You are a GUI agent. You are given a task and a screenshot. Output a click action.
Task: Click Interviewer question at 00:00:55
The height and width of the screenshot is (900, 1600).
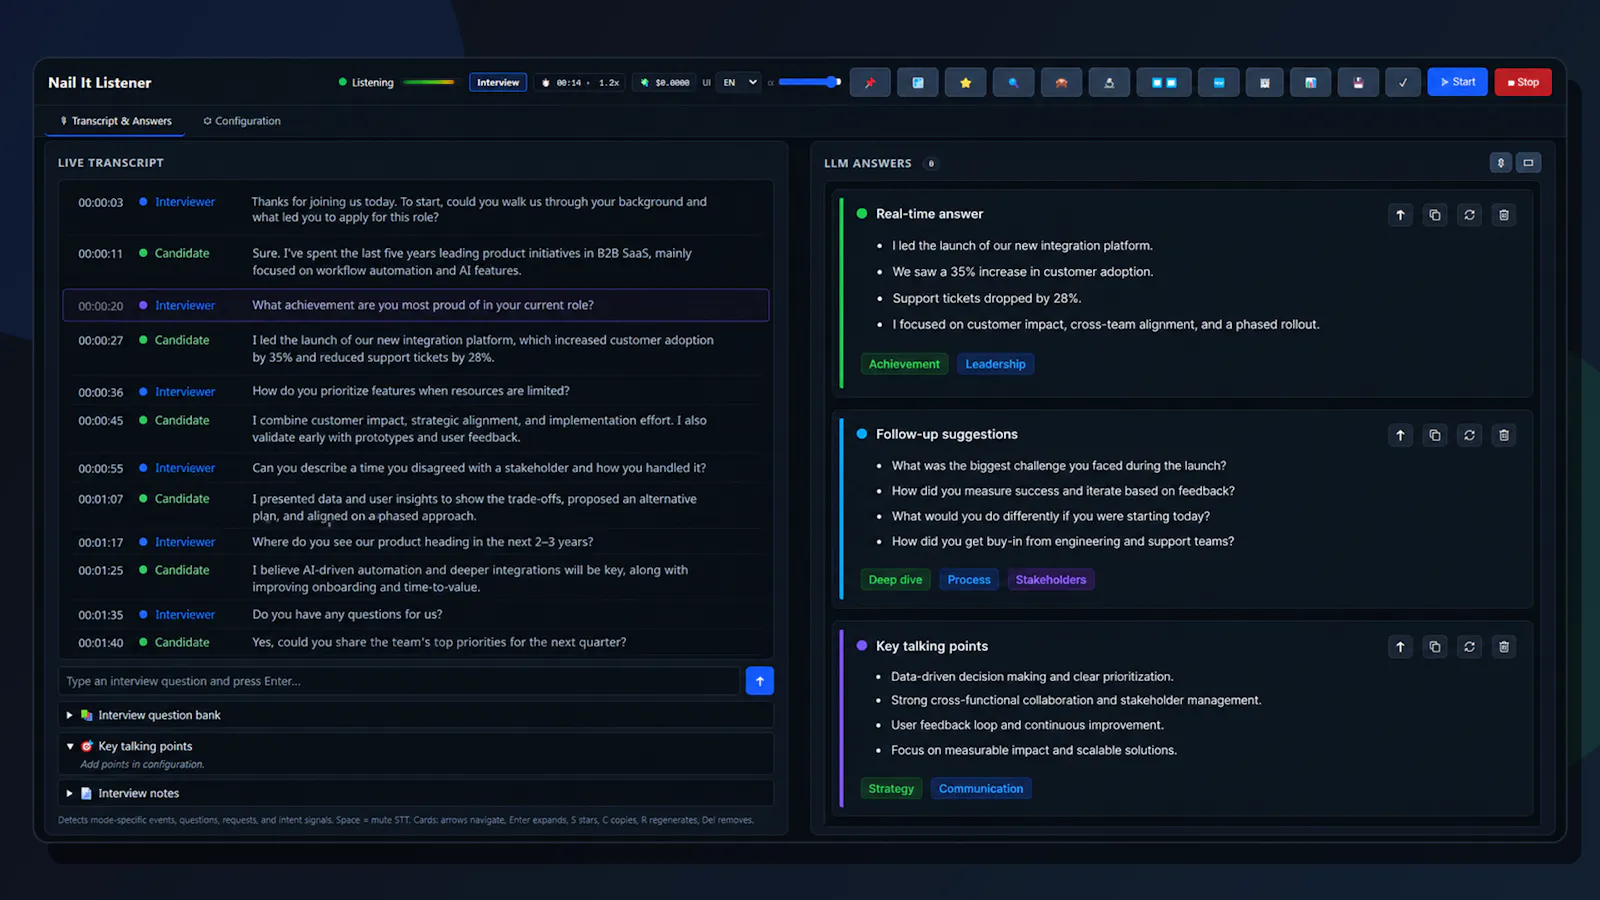pyautogui.click(x=416, y=468)
